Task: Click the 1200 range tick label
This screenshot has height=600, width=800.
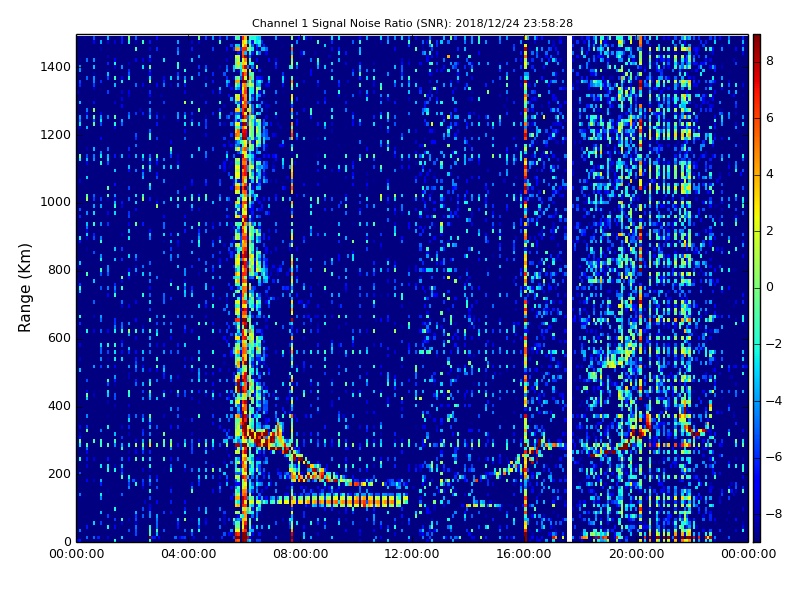Action: (x=56, y=135)
